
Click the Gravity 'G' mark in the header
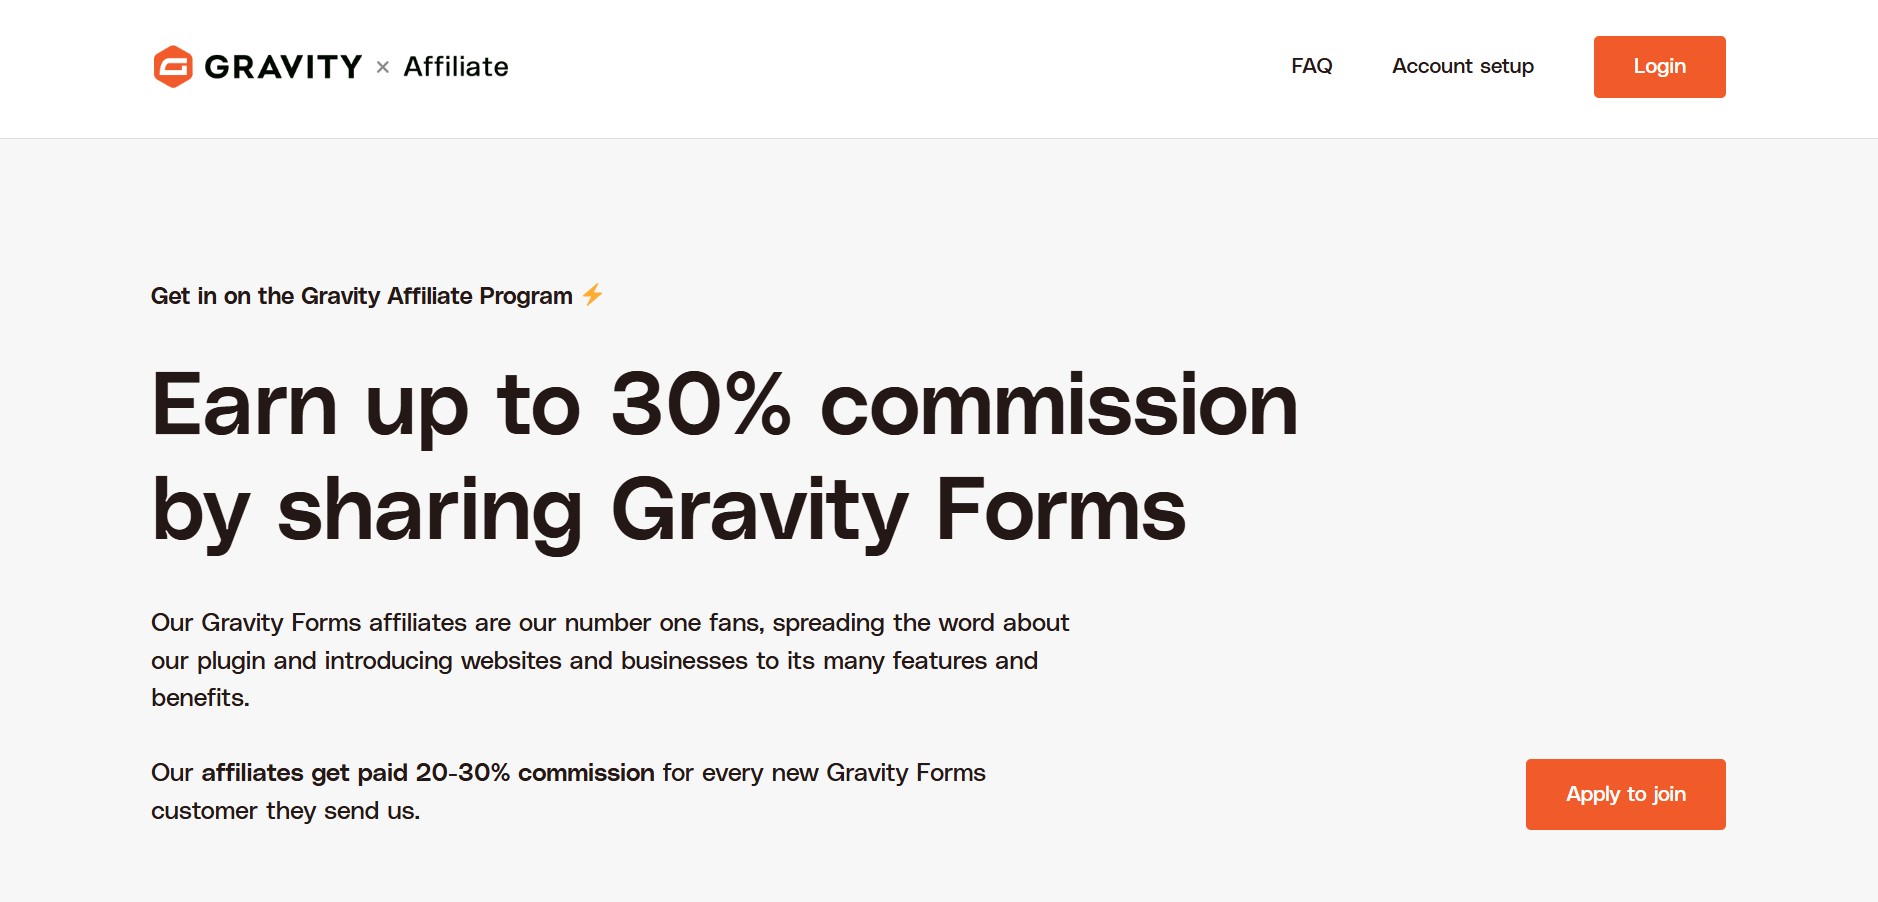(173, 66)
